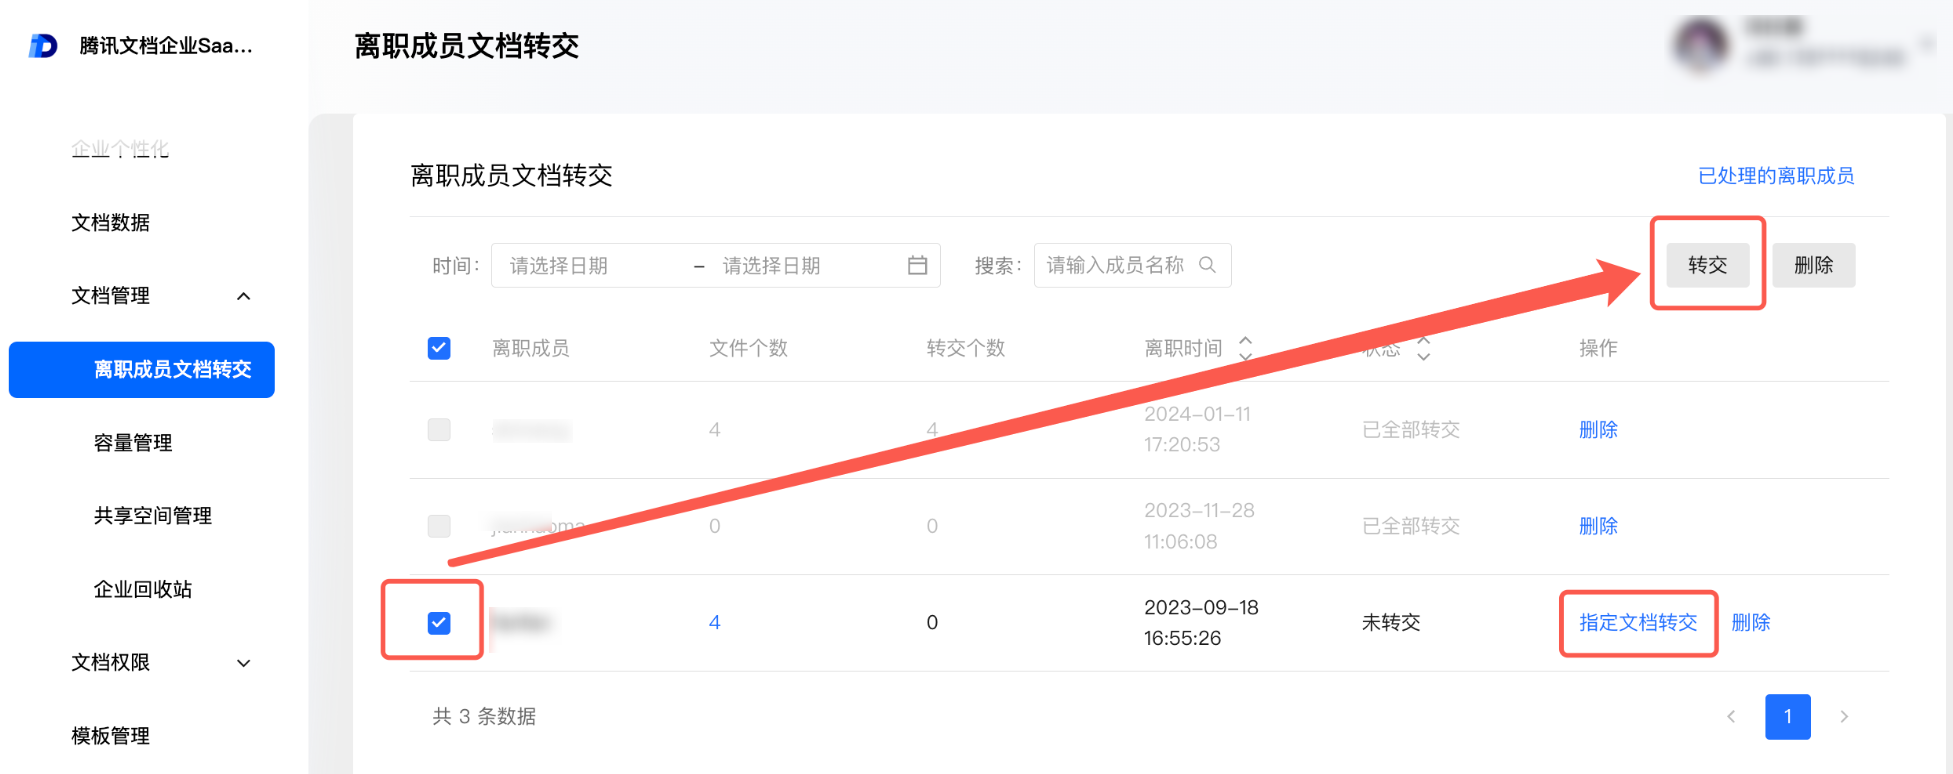Click 指定文档转交 for untransferred member
The image size is (1953, 774).
pos(1638,623)
